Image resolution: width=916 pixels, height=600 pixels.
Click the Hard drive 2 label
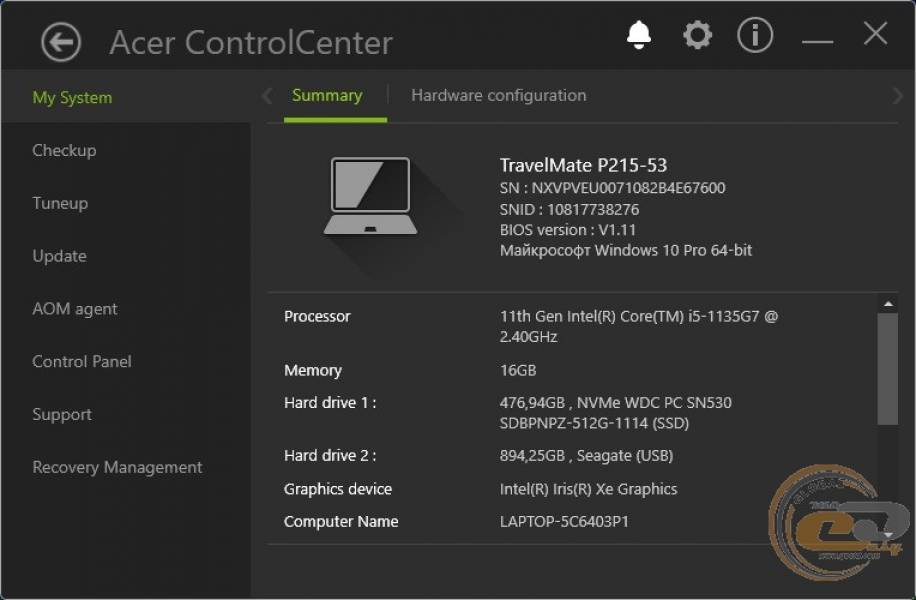[330, 455]
